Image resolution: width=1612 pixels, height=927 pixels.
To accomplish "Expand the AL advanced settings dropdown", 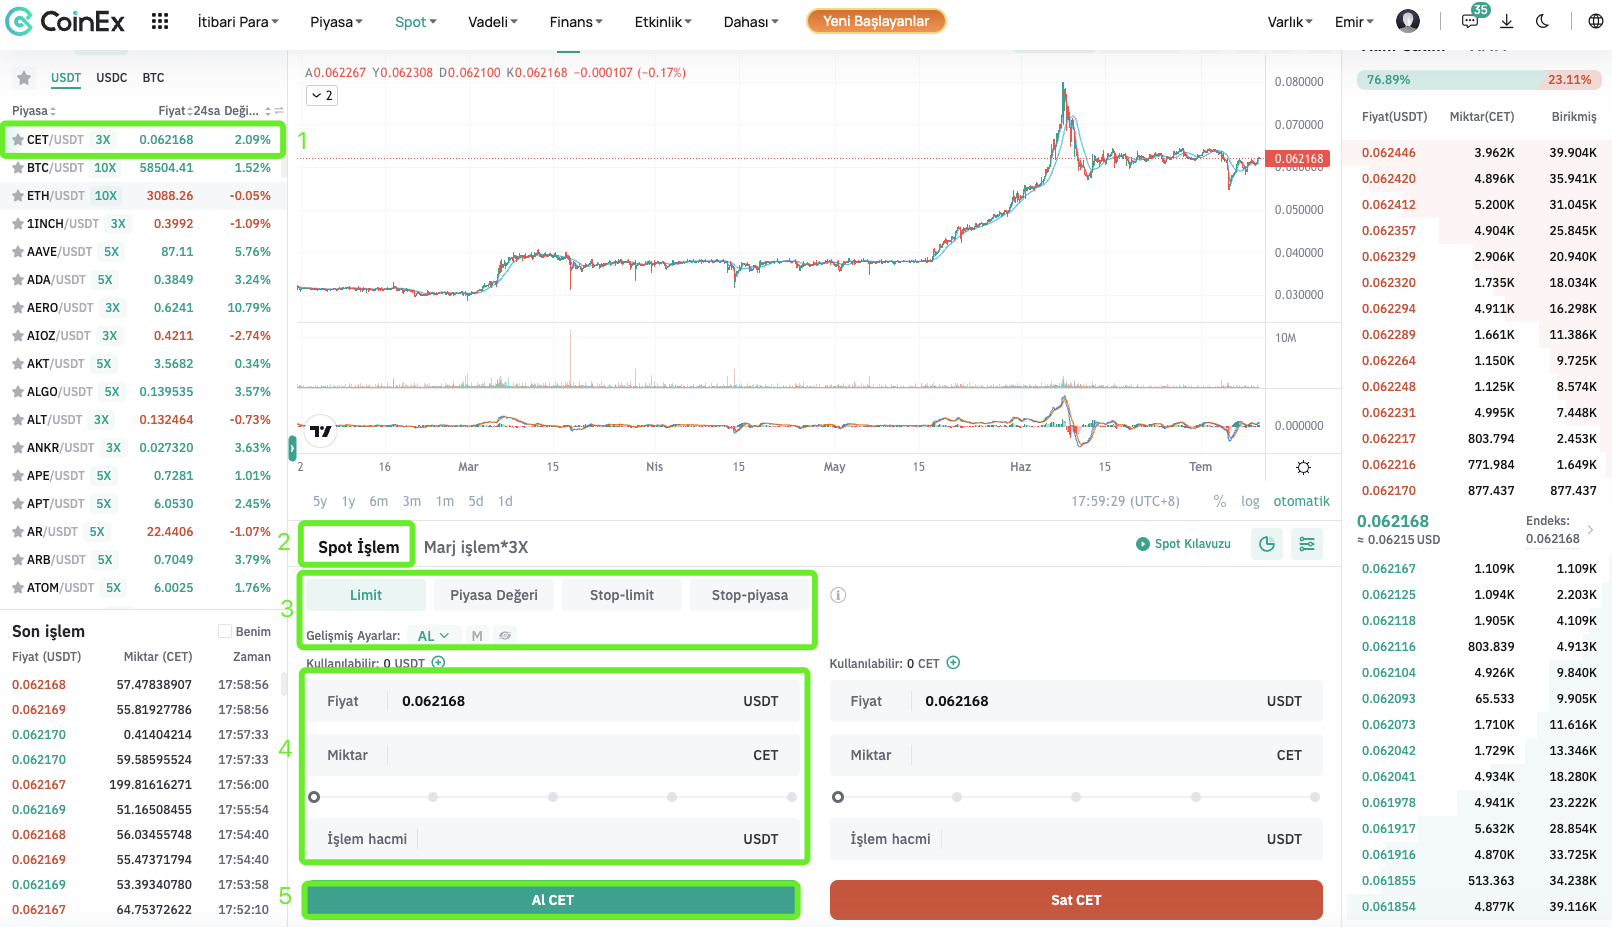I will 433,636.
